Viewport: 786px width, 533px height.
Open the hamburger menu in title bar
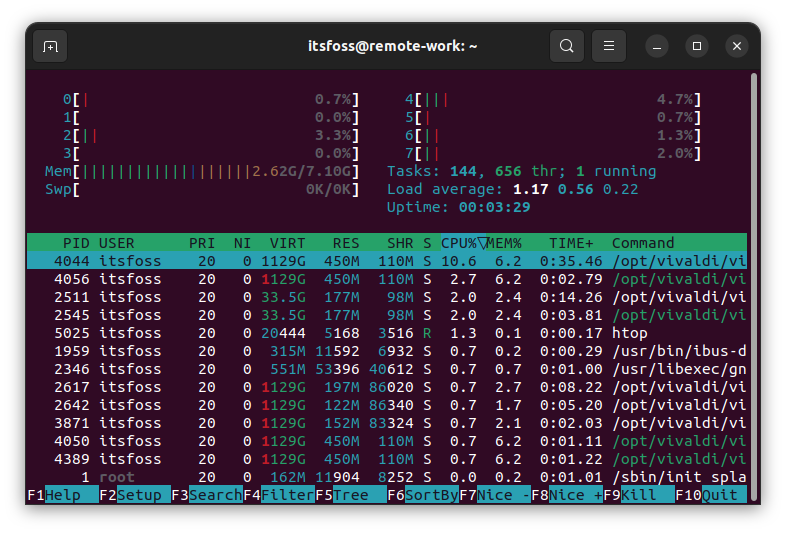(609, 46)
